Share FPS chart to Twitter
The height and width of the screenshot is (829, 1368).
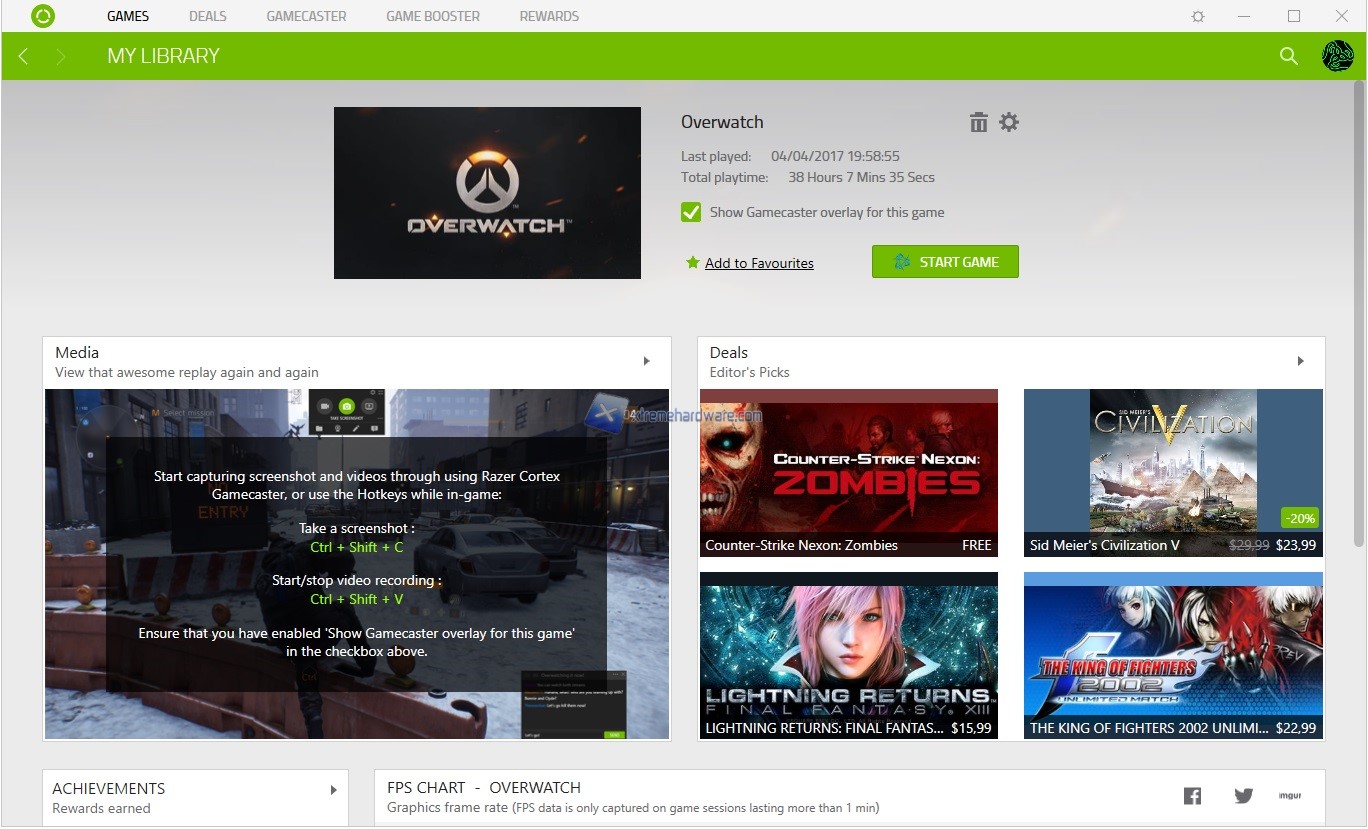click(1243, 796)
